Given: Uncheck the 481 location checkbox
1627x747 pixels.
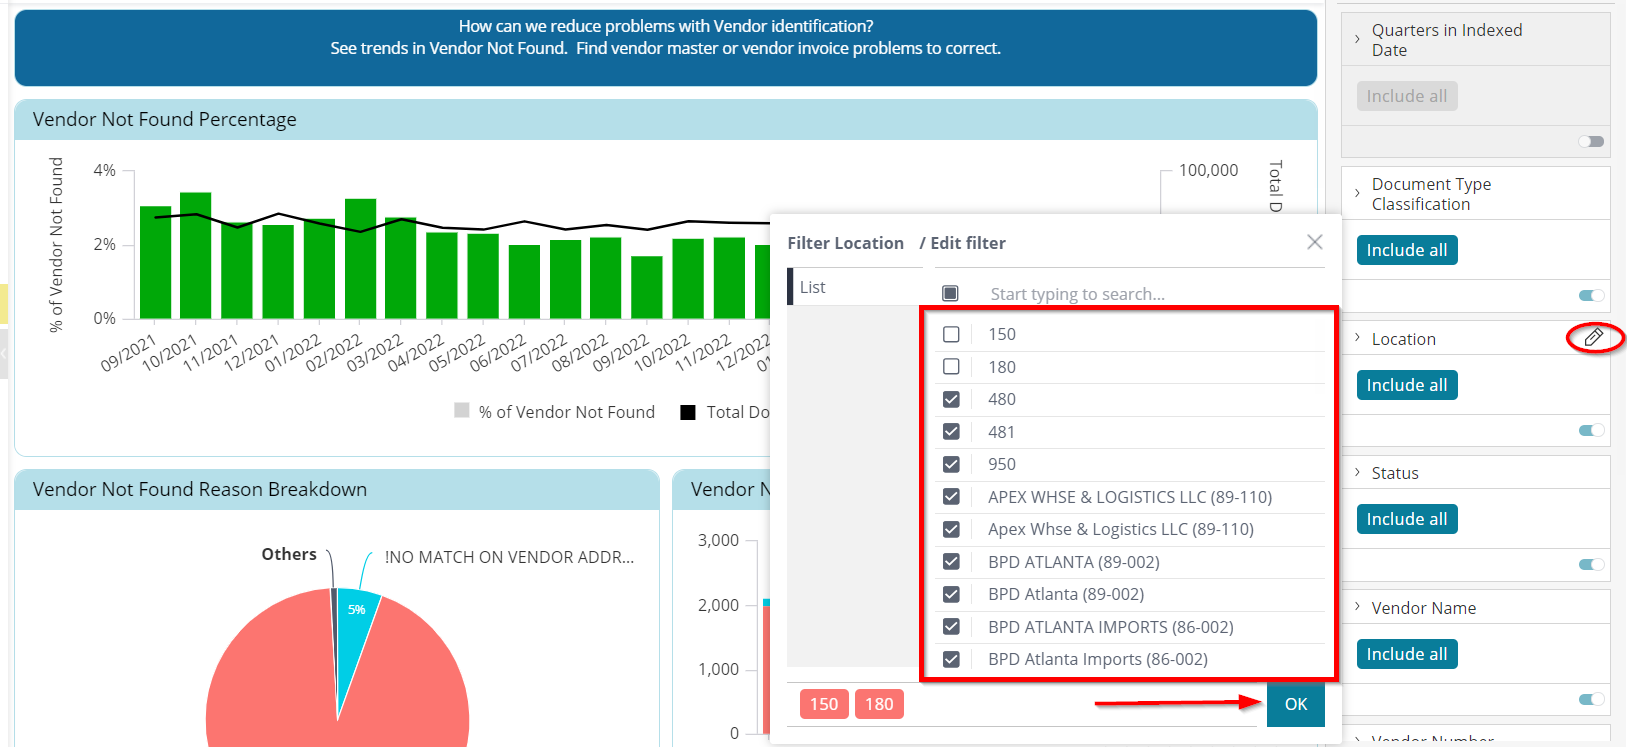Looking at the screenshot, I should click(x=951, y=432).
